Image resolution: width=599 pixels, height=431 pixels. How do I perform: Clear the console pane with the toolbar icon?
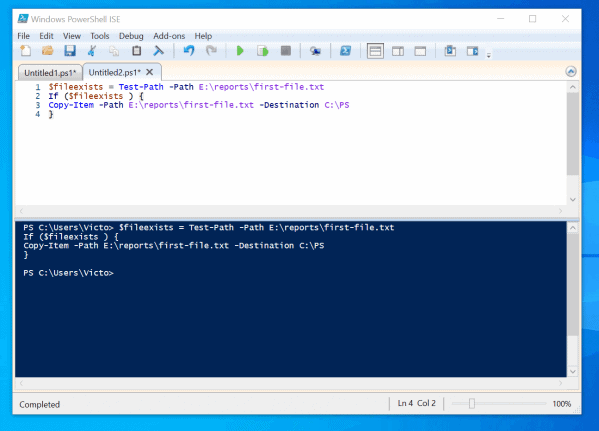pos(158,51)
